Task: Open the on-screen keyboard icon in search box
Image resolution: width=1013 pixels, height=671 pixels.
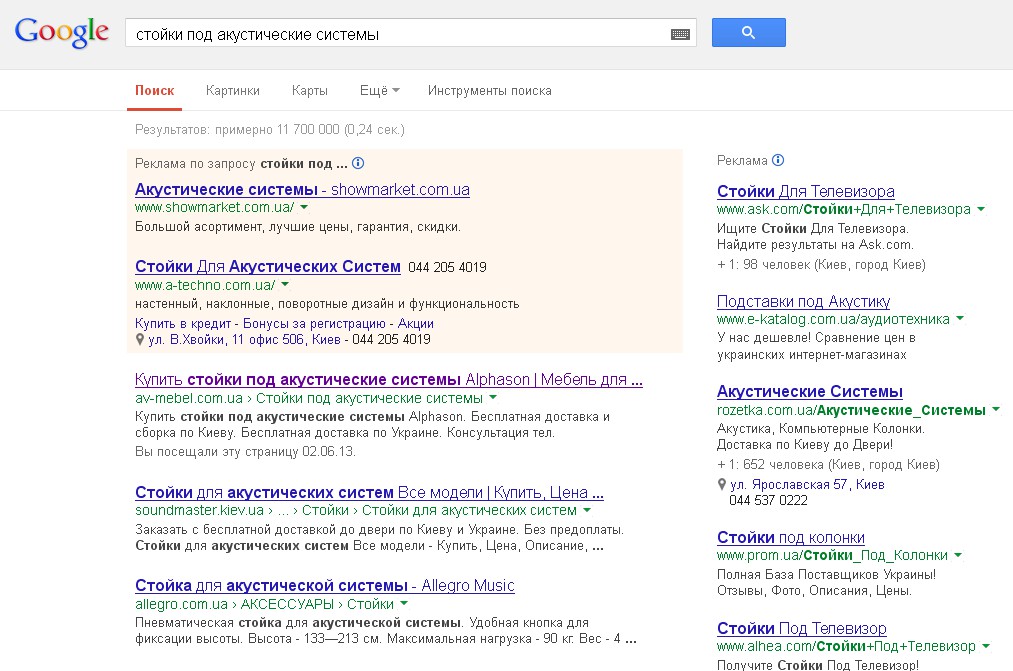Action: tap(680, 34)
